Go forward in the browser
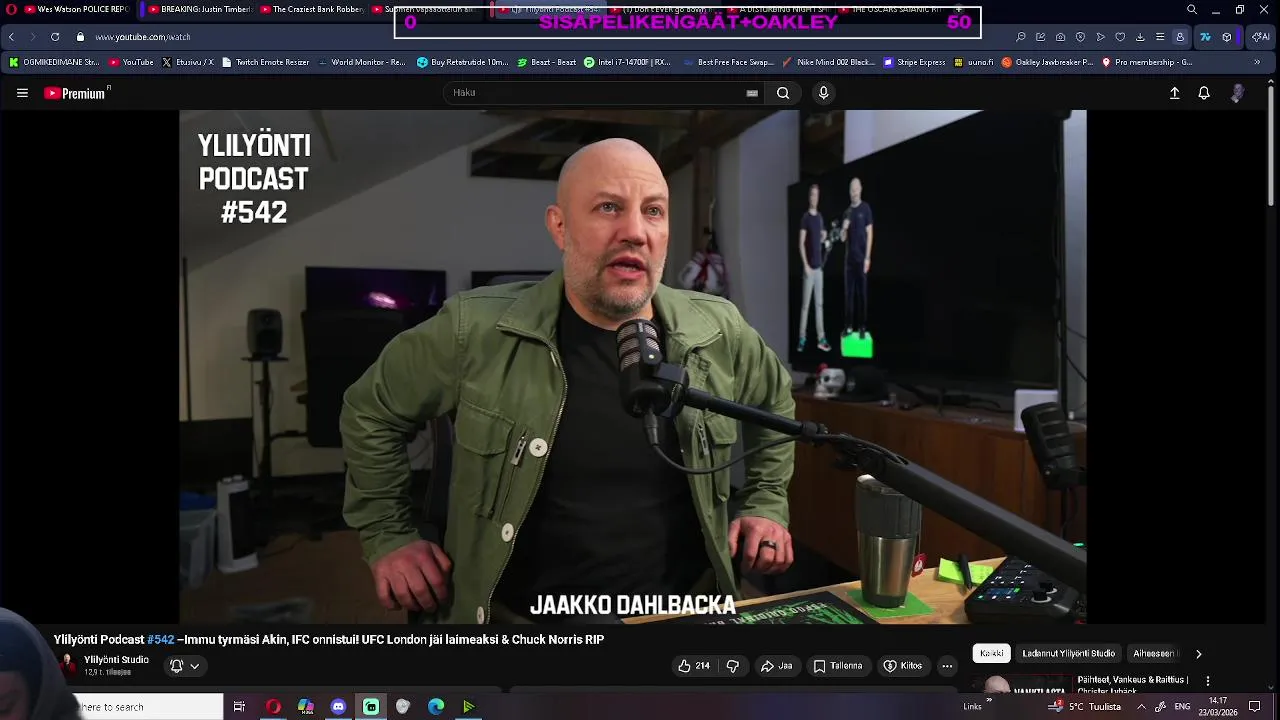The width and height of the screenshot is (1280, 720). (32, 37)
